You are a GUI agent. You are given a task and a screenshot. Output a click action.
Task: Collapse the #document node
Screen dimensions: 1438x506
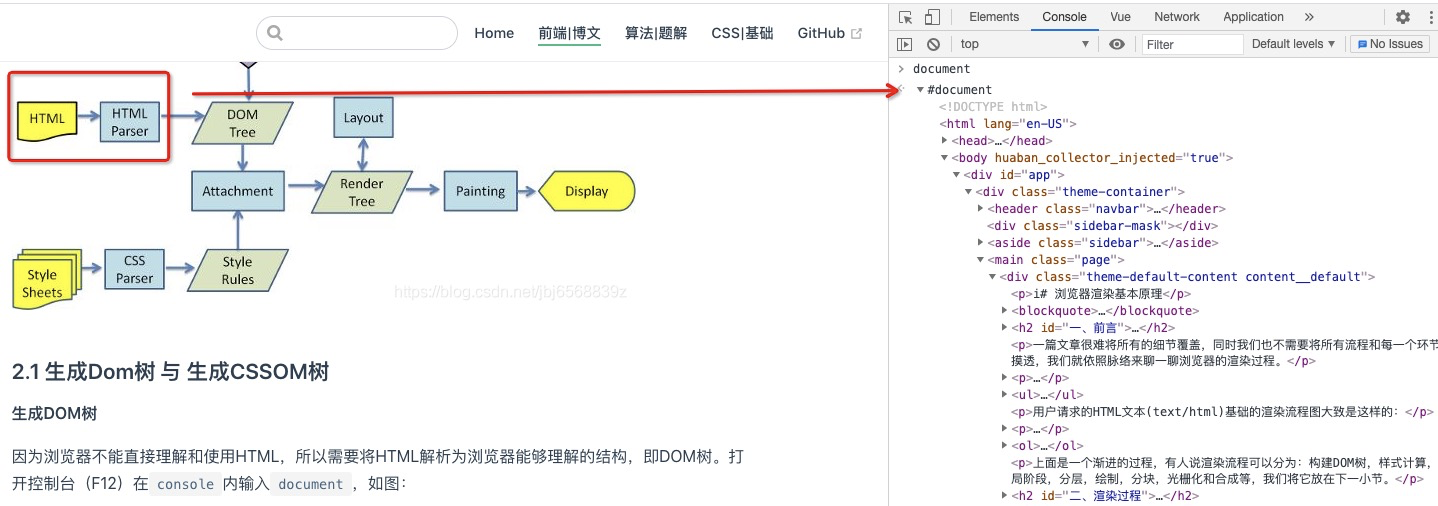coord(920,90)
